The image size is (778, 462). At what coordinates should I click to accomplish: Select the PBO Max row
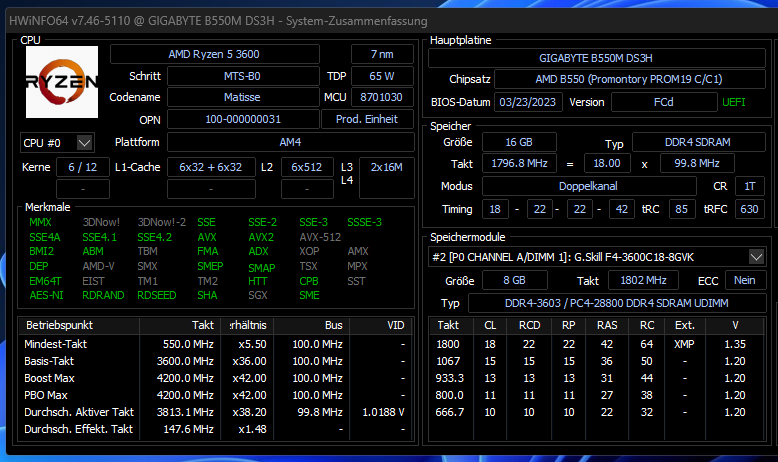click(215, 395)
